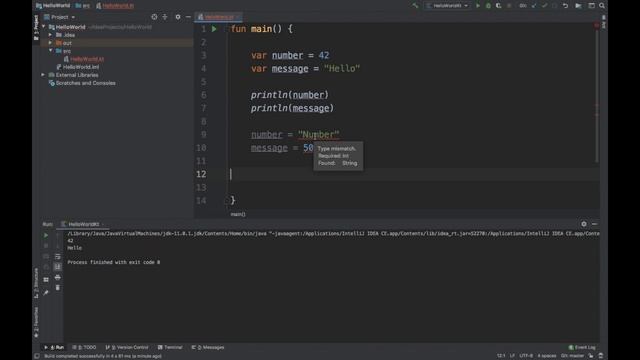Click the Build project hammer icon
This screenshot has height=360, width=640.
(x=415, y=6)
